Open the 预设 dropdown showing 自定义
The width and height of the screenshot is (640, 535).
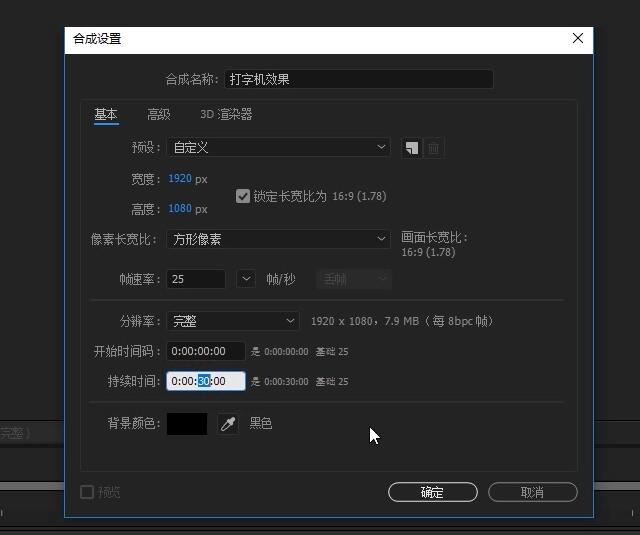point(279,147)
